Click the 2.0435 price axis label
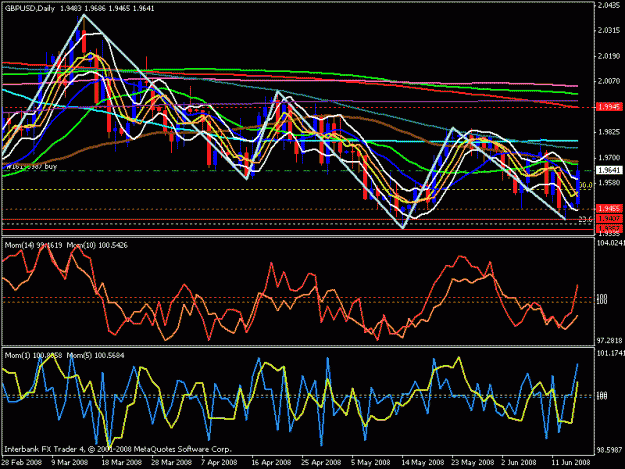 609,5
